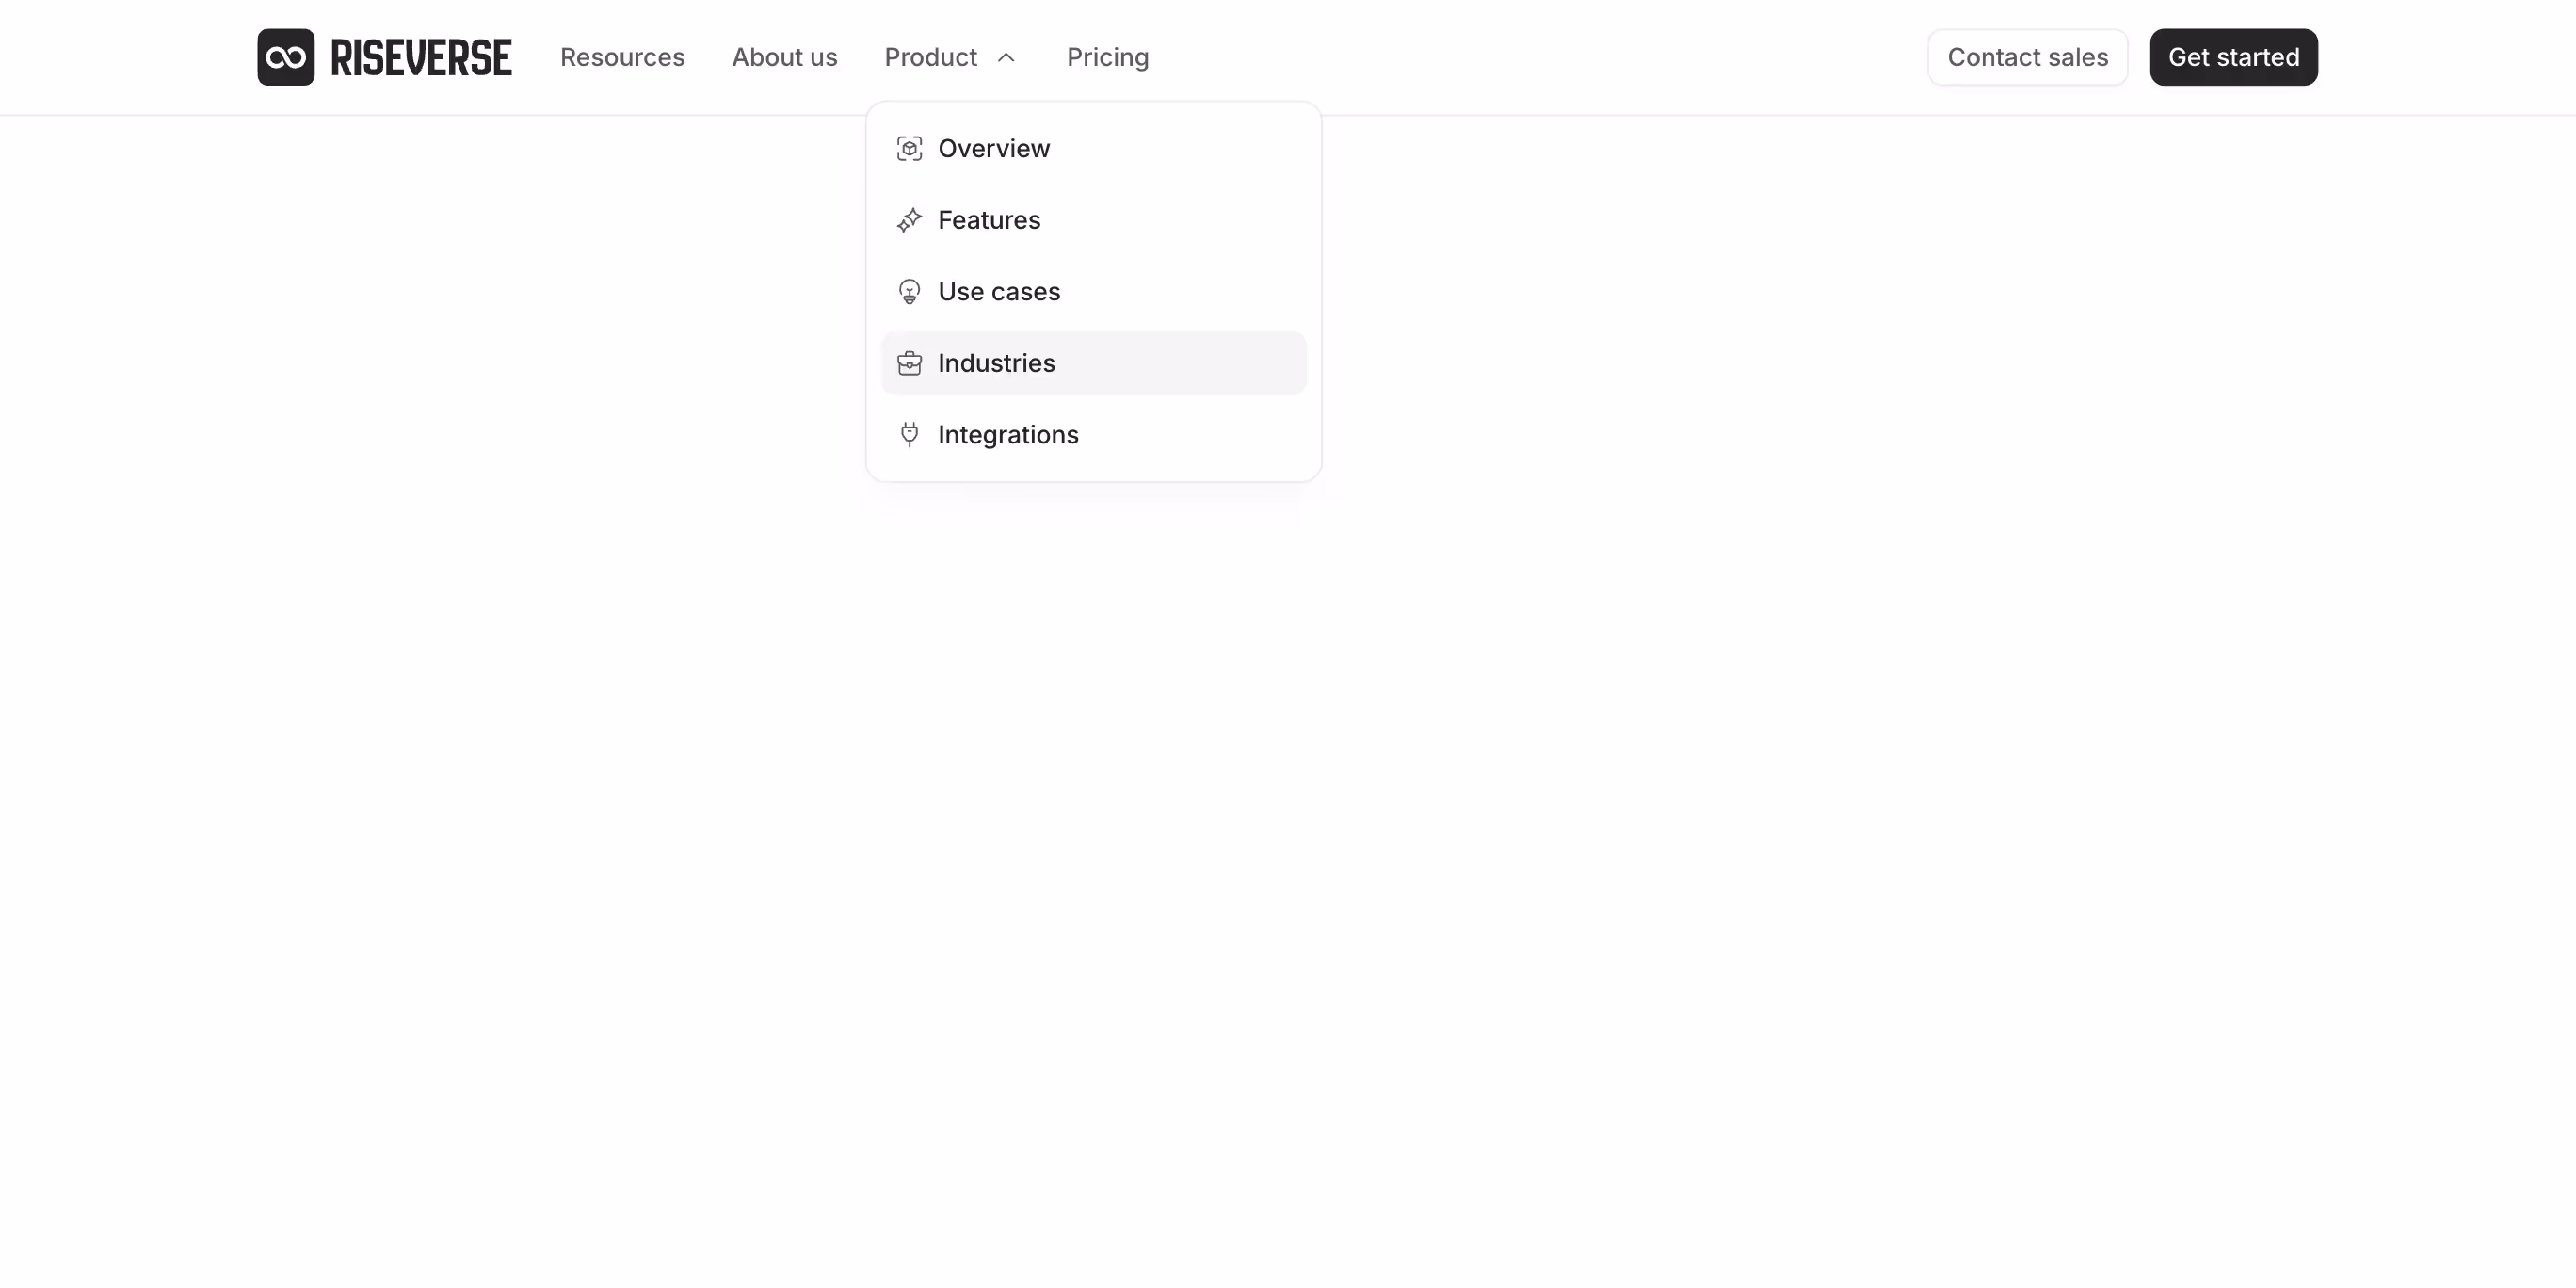2576x1288 pixels.
Task: Select Integrations from the open menu
Action: click(1008, 434)
